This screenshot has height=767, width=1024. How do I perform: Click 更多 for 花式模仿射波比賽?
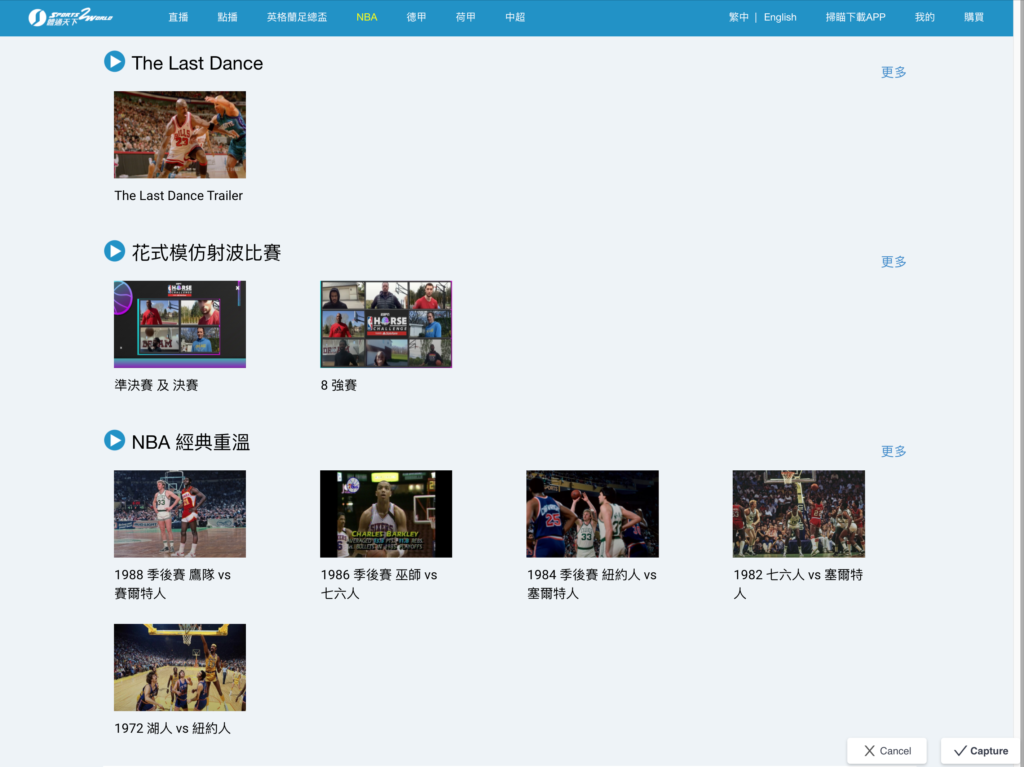(893, 261)
